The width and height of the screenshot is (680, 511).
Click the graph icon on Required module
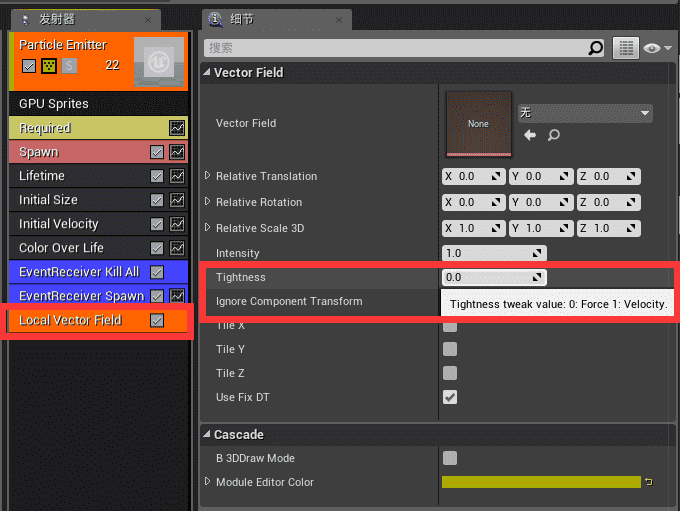point(177,128)
